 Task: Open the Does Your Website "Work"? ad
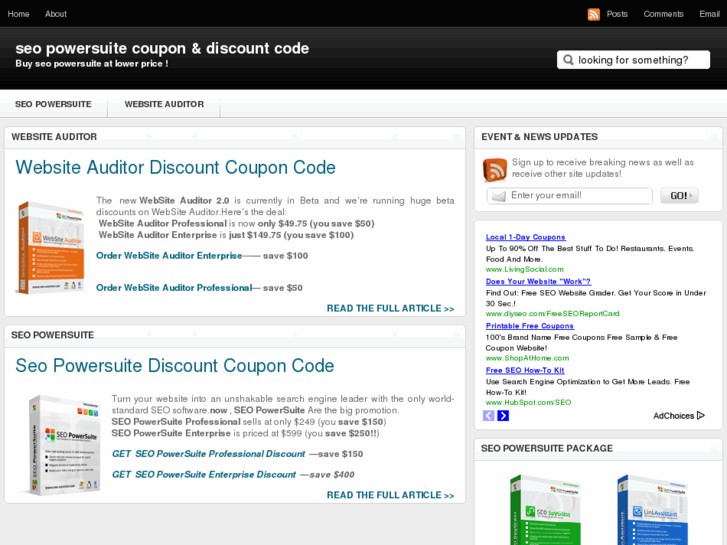538,282
